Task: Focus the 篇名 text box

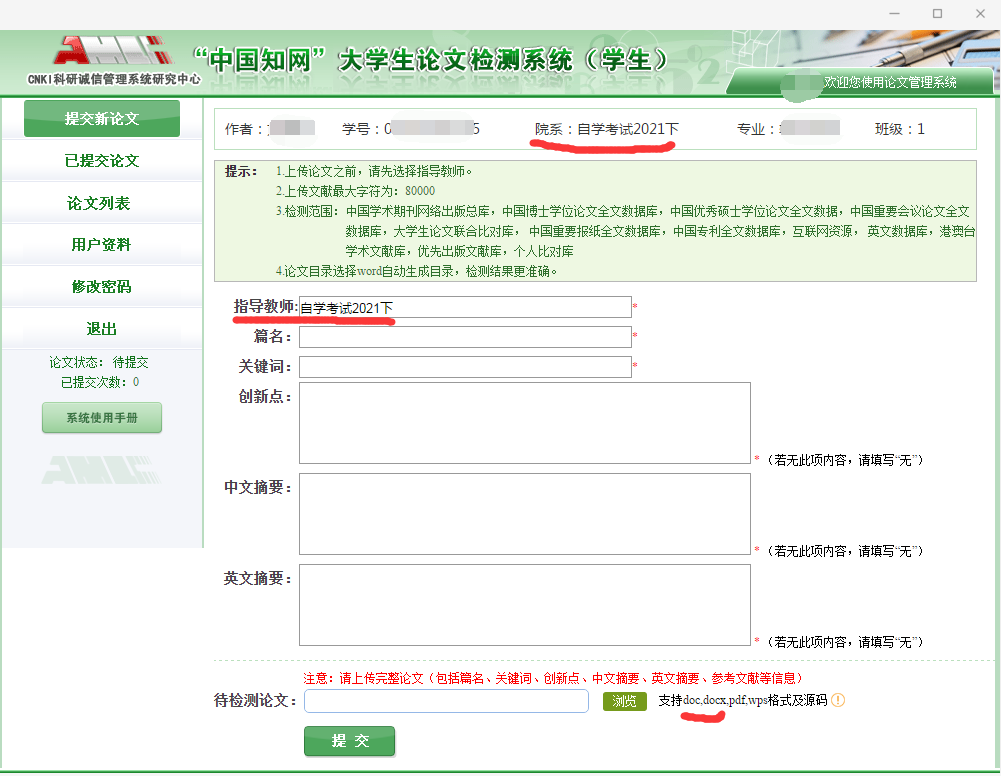Action: [x=465, y=337]
